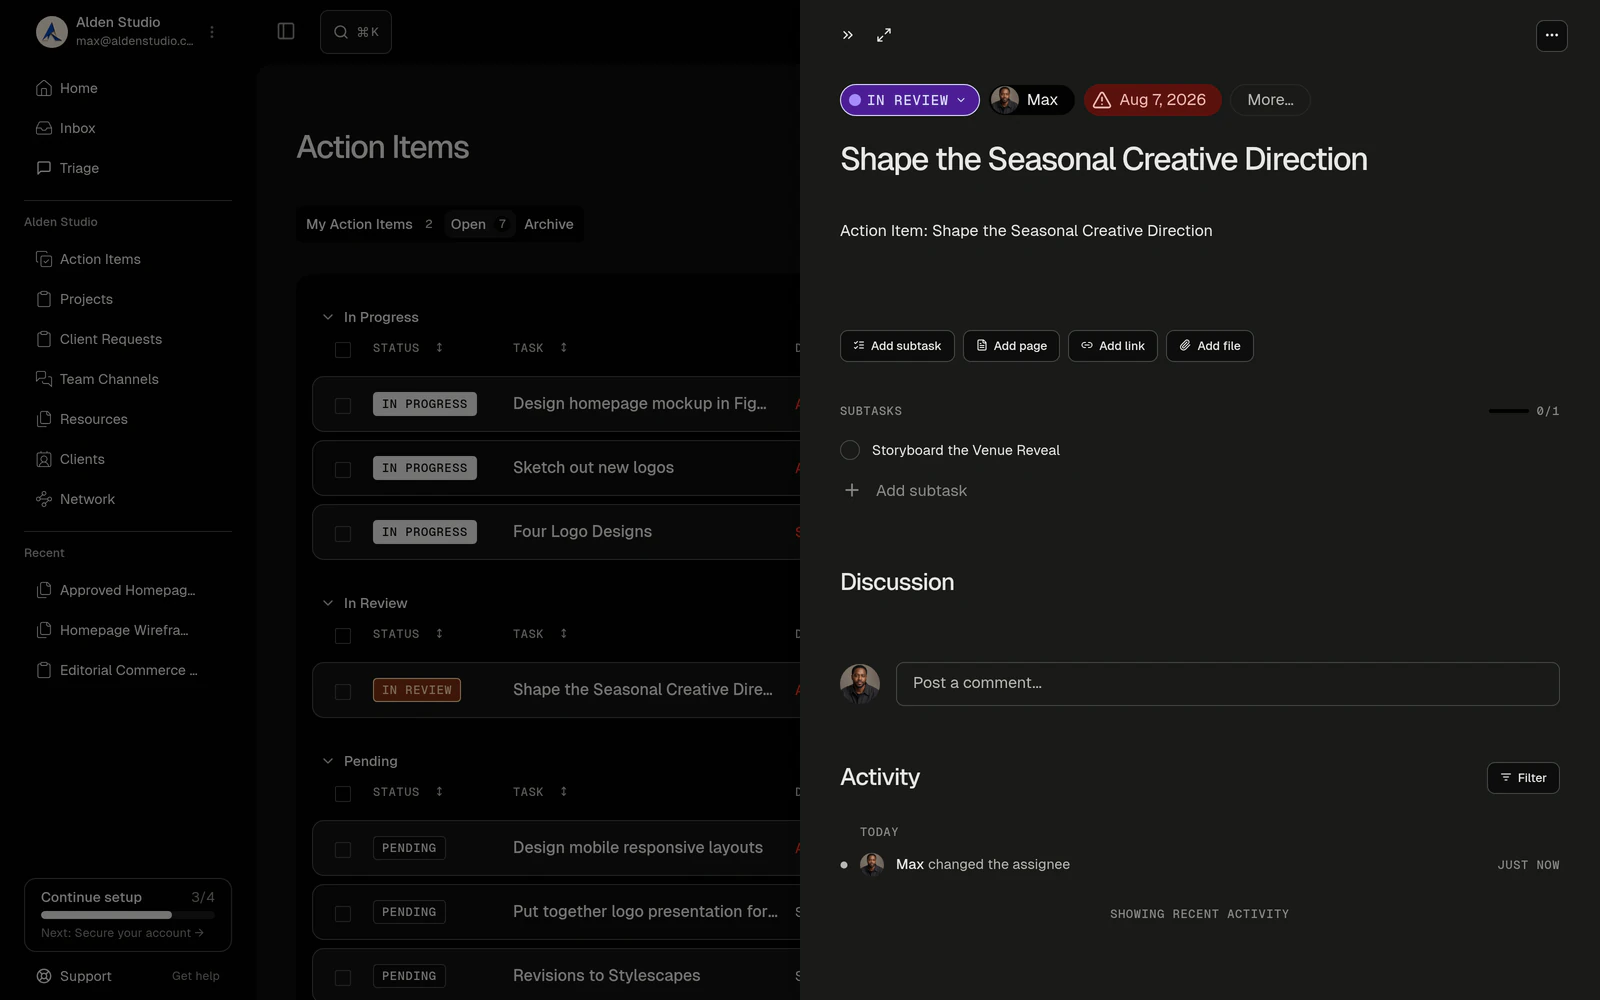Click the Continue setup progress bar
This screenshot has height=1000, width=1600.
pyautogui.click(x=128, y=915)
